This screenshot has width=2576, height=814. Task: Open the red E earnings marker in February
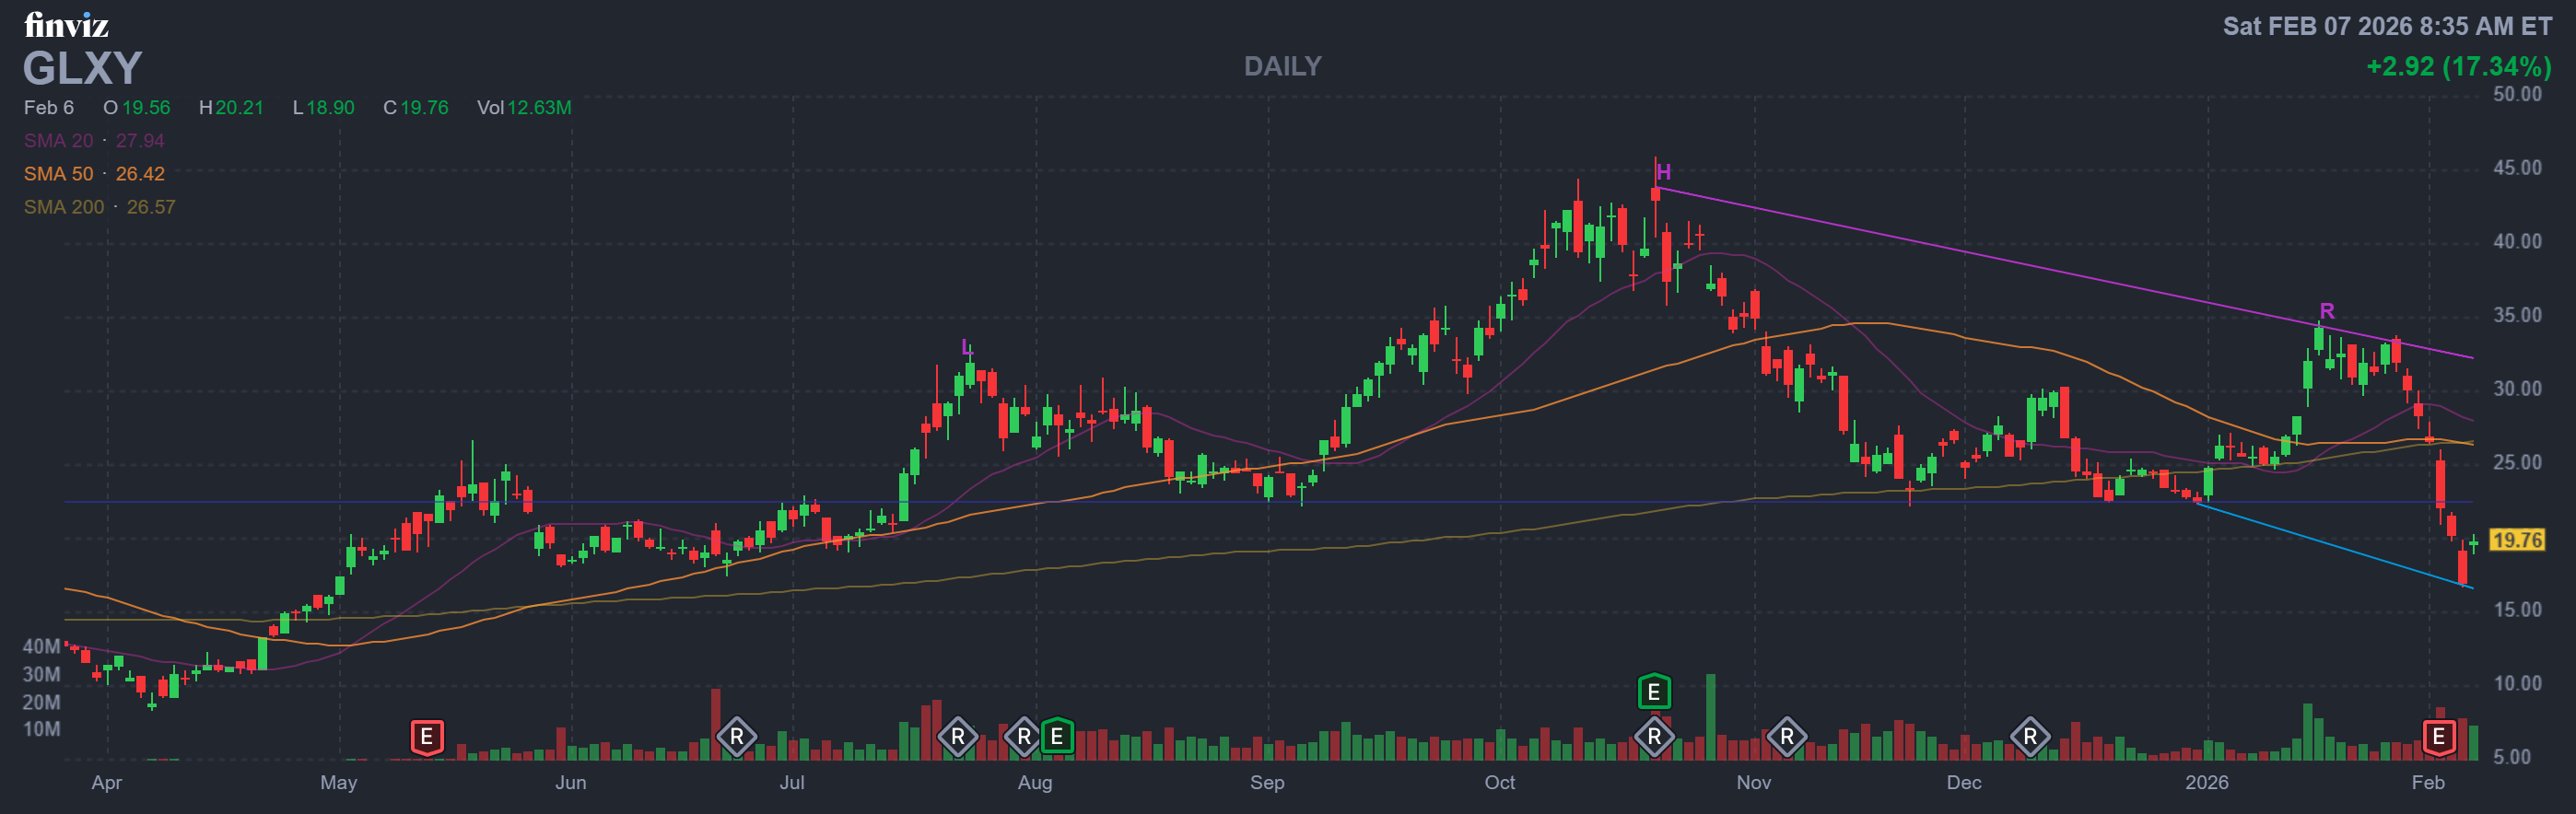click(2438, 737)
